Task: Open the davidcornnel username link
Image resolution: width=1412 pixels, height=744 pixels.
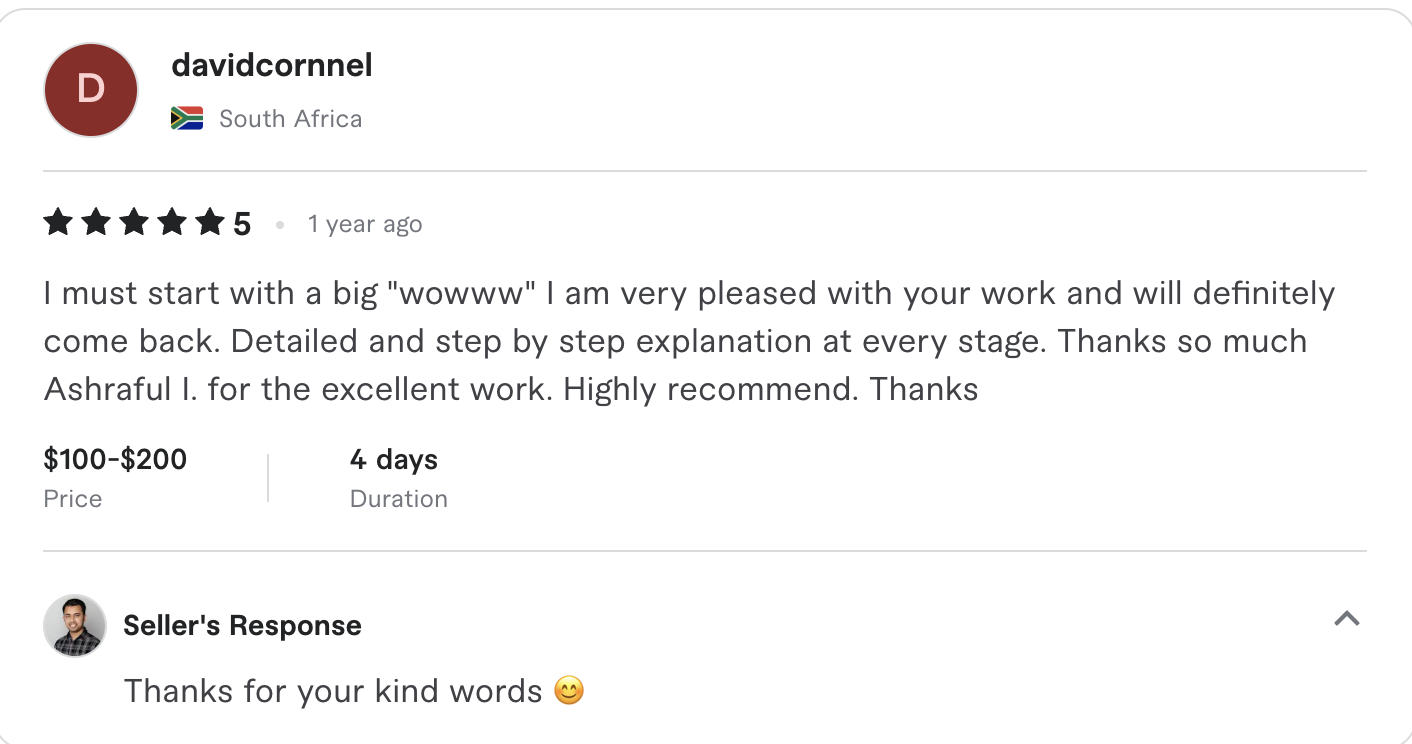Action: click(271, 65)
